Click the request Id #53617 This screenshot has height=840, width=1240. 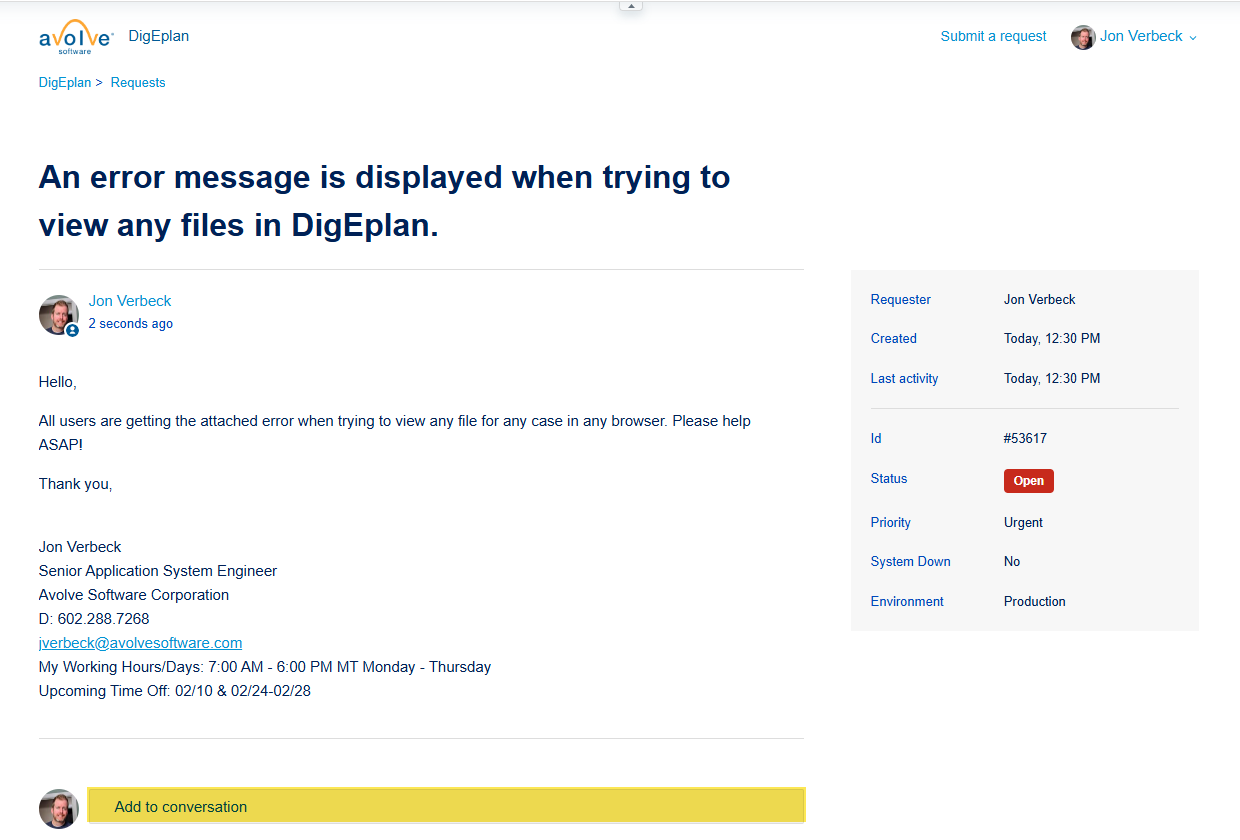coord(1025,439)
